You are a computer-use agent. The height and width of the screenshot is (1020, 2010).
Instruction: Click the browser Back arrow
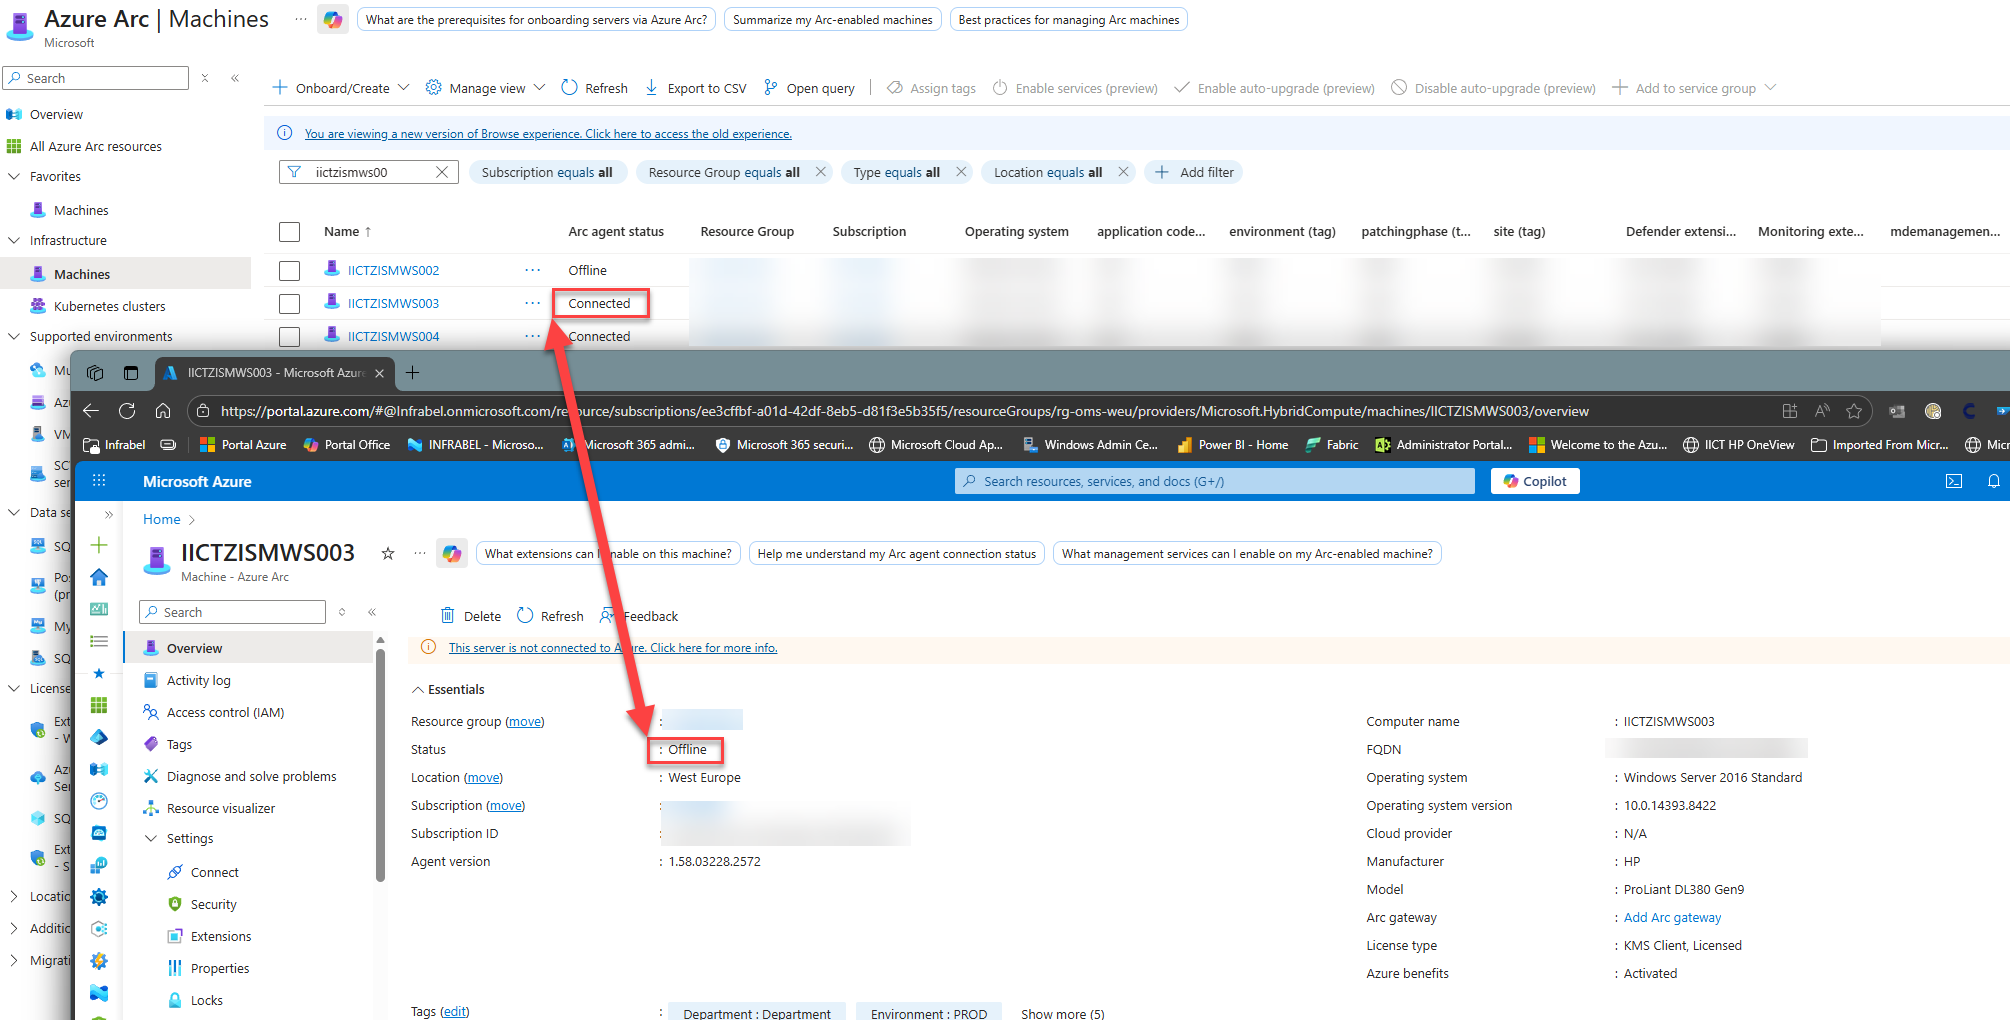click(91, 411)
